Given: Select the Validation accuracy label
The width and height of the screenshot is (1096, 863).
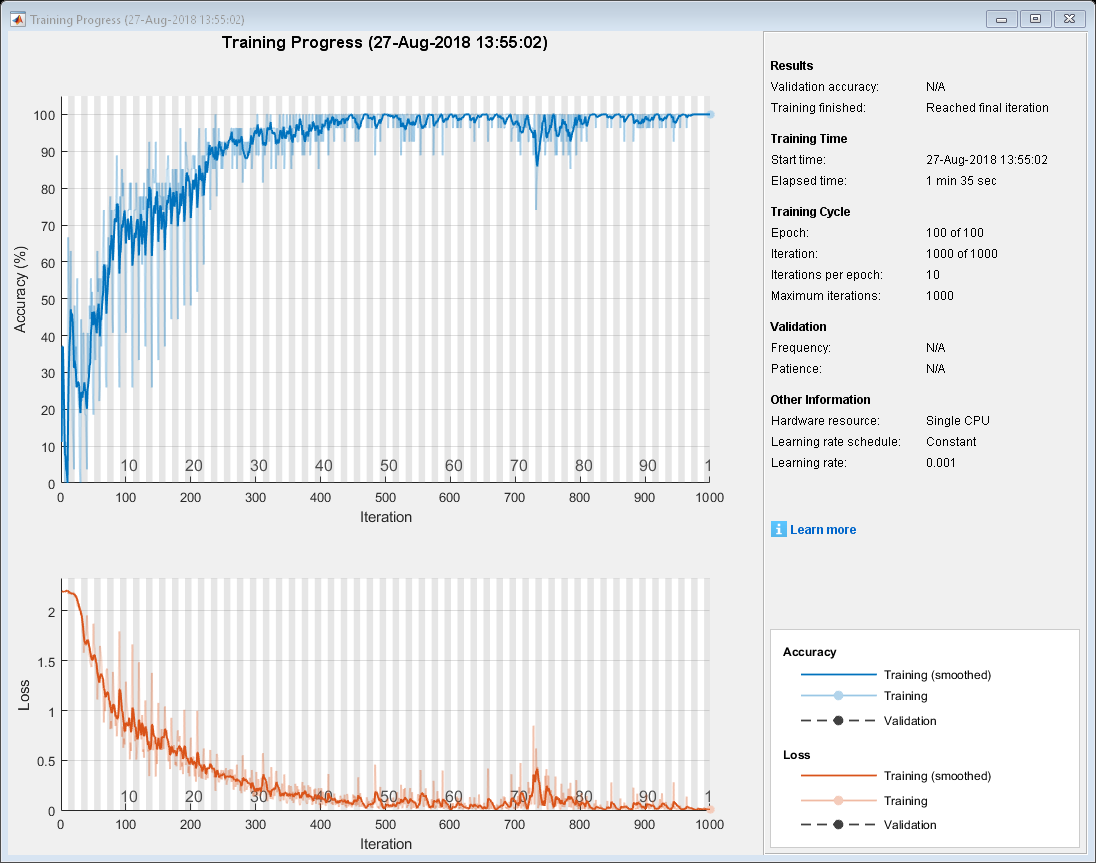Looking at the screenshot, I should tap(824, 87).
